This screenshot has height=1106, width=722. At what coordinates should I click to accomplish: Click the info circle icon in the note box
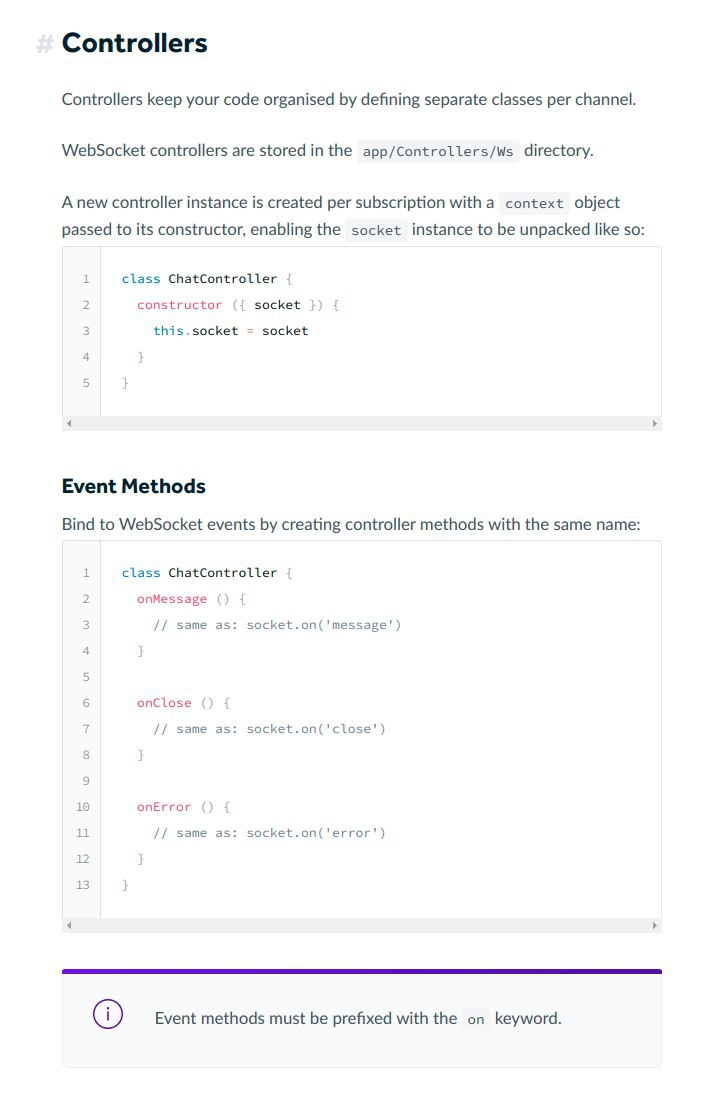point(108,1014)
